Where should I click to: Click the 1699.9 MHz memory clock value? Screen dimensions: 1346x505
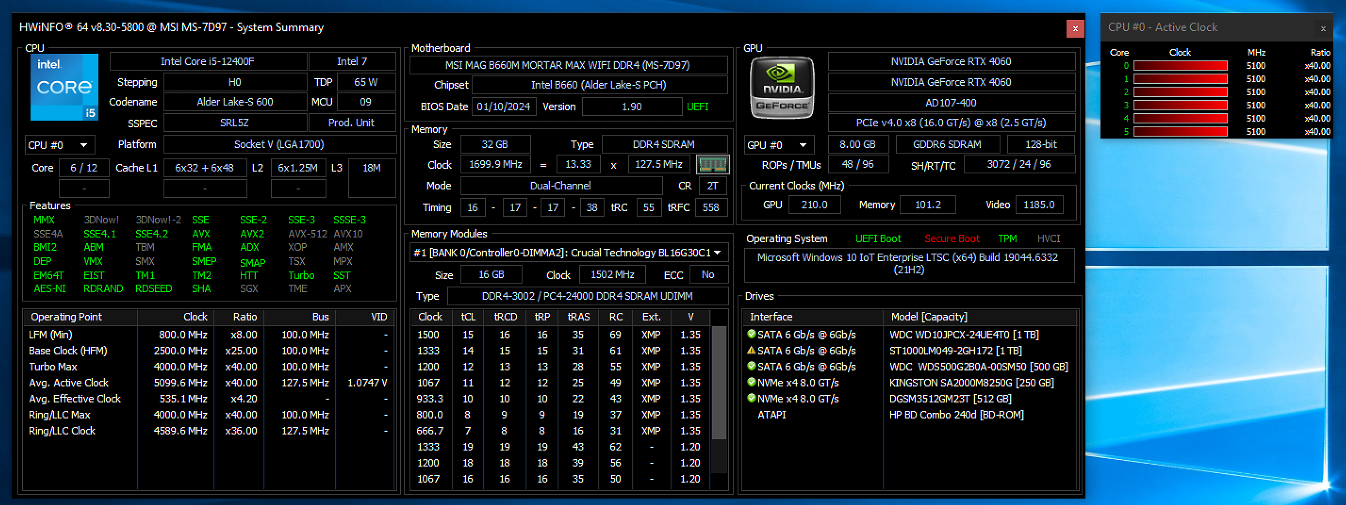pos(496,164)
